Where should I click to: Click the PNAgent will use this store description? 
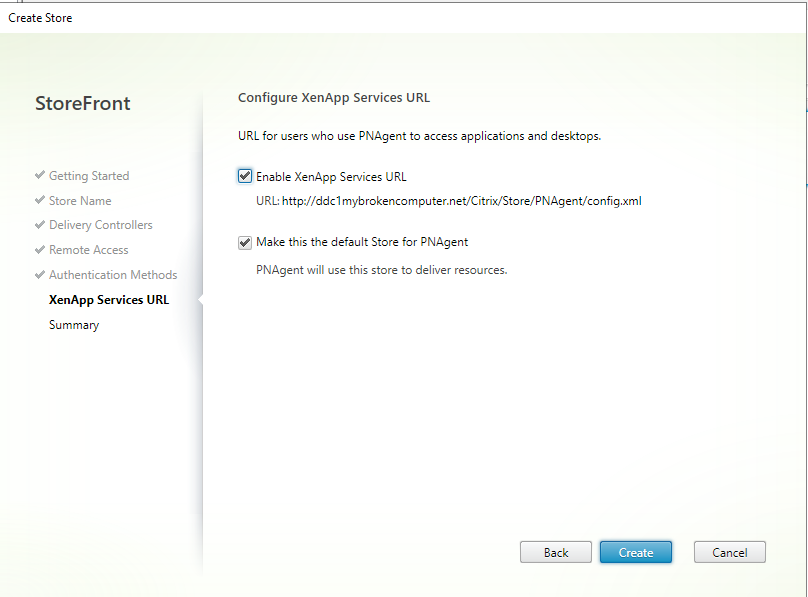(x=382, y=270)
